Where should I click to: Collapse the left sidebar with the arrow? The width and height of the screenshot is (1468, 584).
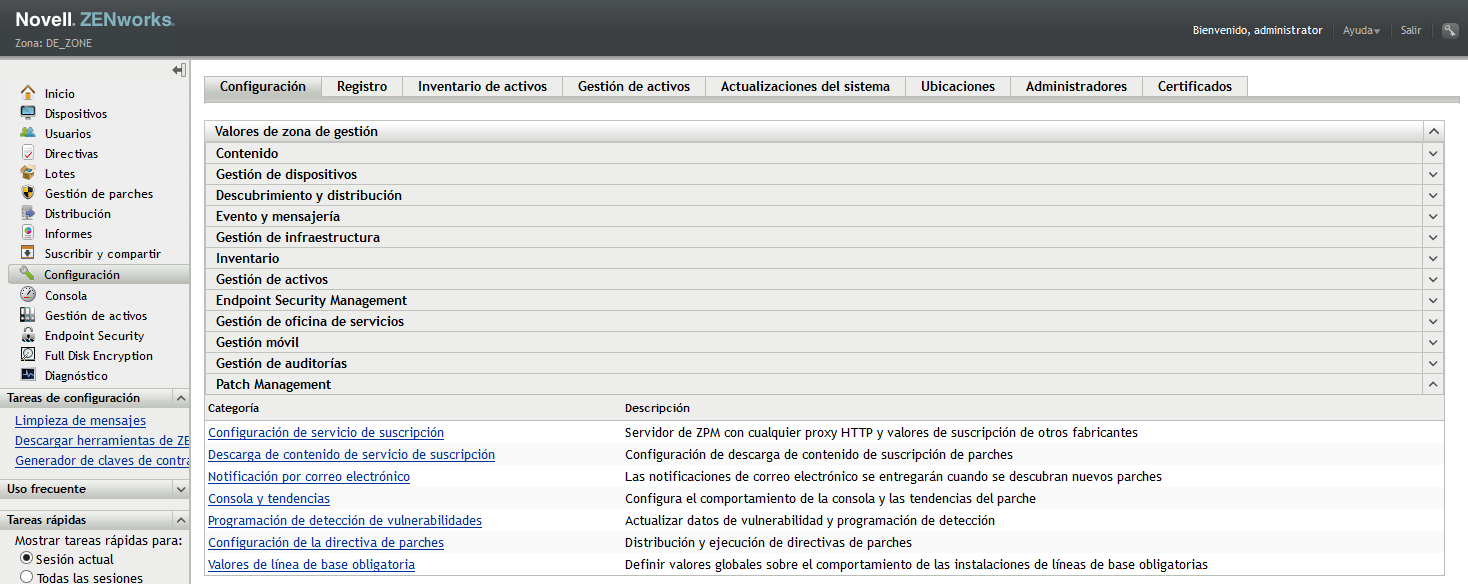(x=179, y=69)
